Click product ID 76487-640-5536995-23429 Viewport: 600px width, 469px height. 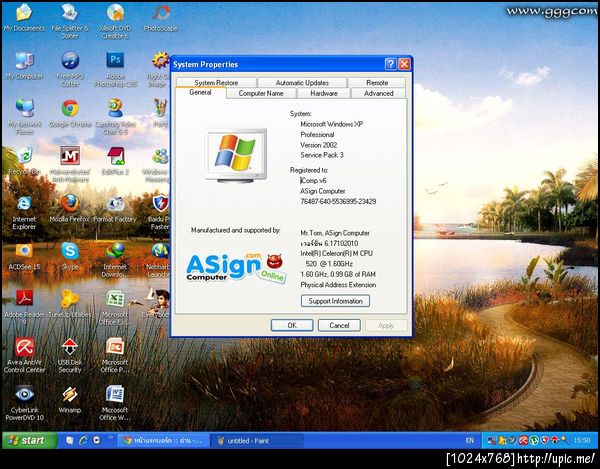[338, 202]
